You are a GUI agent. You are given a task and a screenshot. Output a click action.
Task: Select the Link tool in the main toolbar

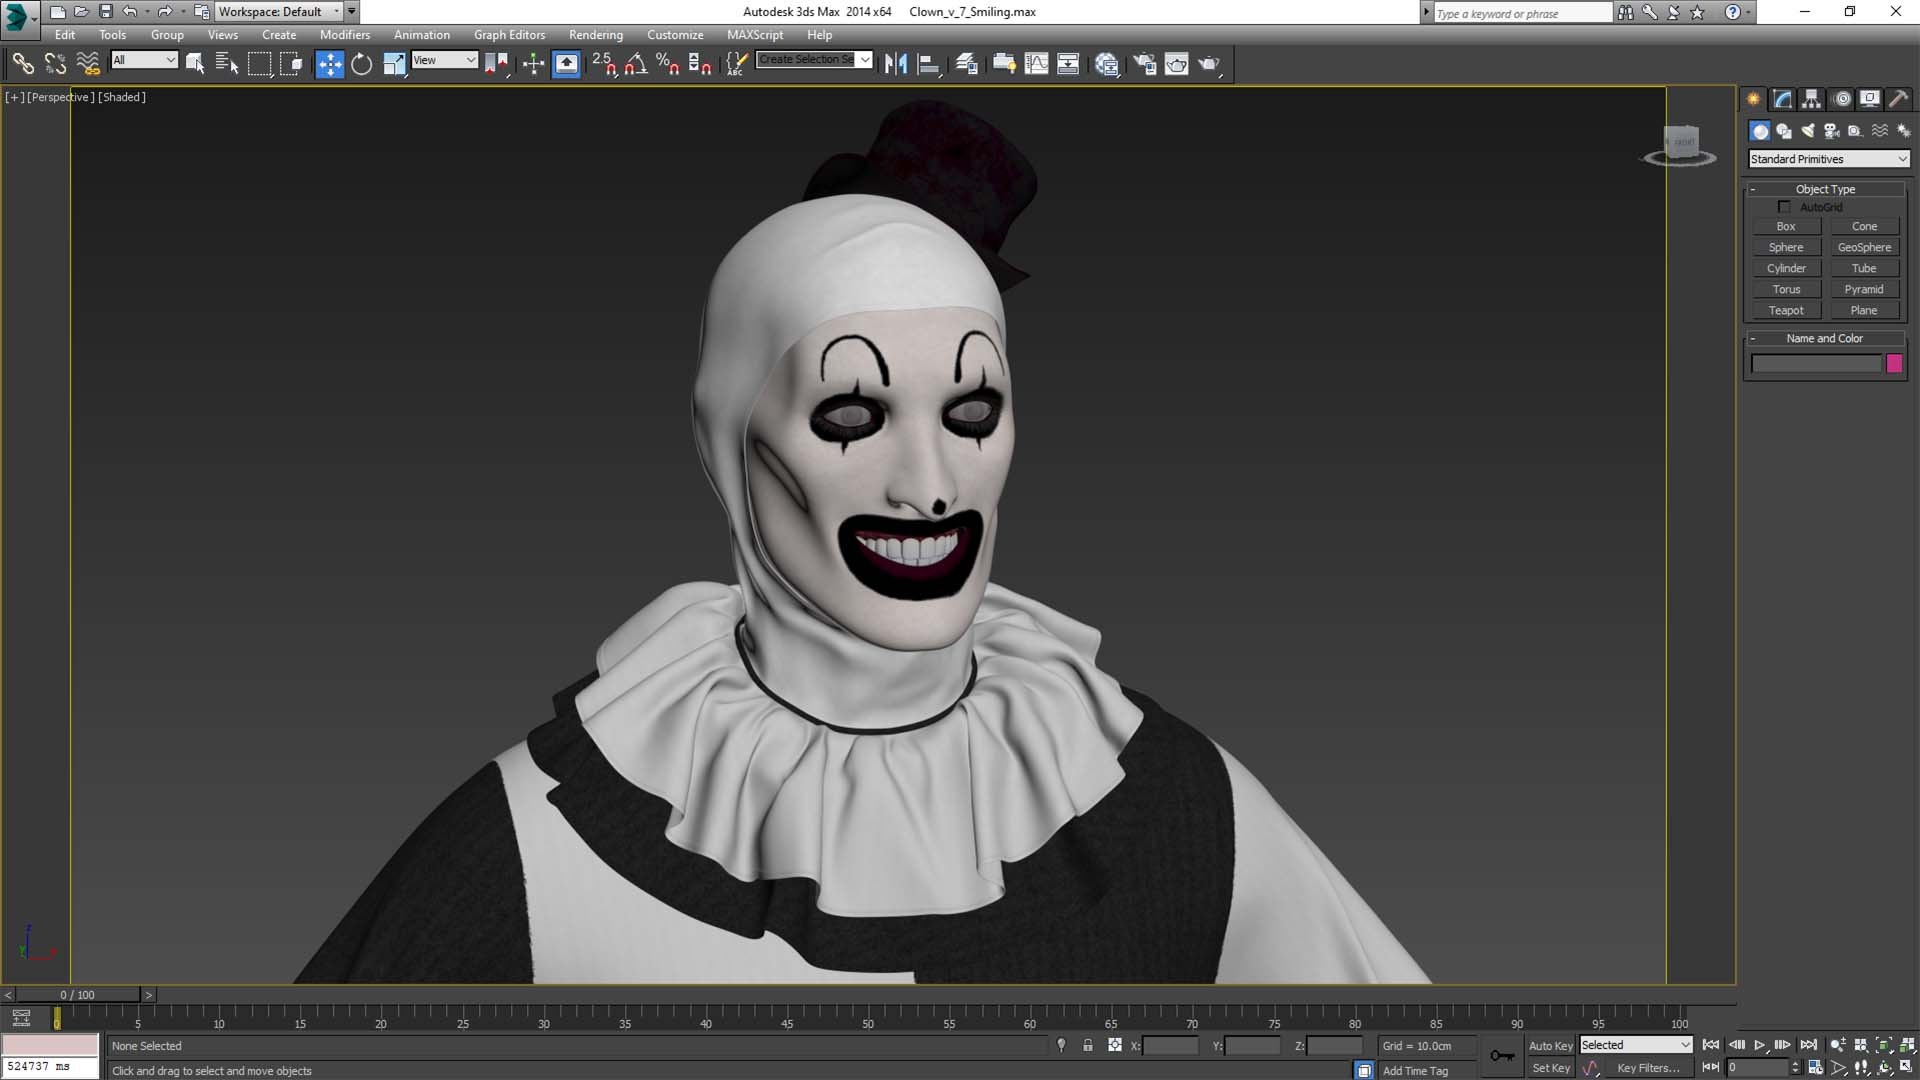(22, 64)
